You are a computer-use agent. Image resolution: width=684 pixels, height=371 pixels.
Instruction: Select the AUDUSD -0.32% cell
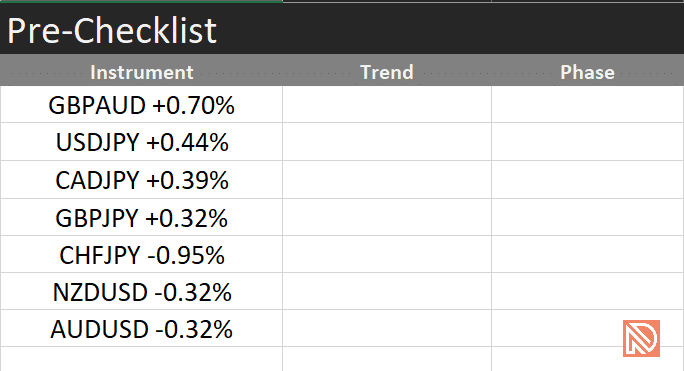coord(141,329)
